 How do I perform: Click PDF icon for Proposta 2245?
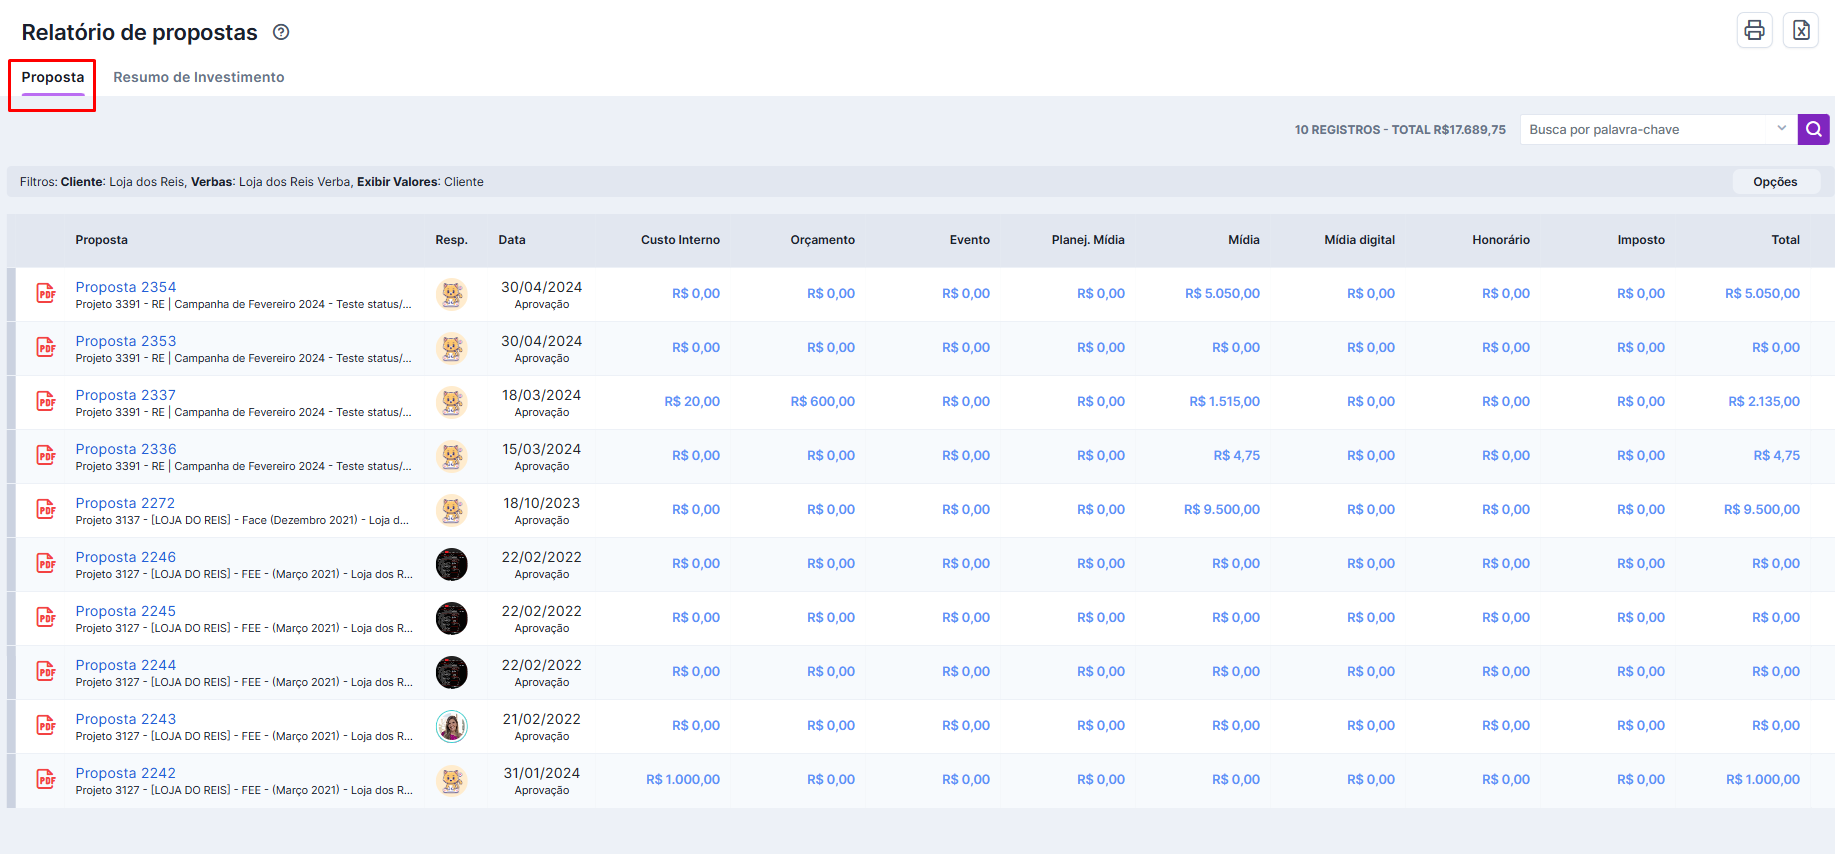click(46, 618)
